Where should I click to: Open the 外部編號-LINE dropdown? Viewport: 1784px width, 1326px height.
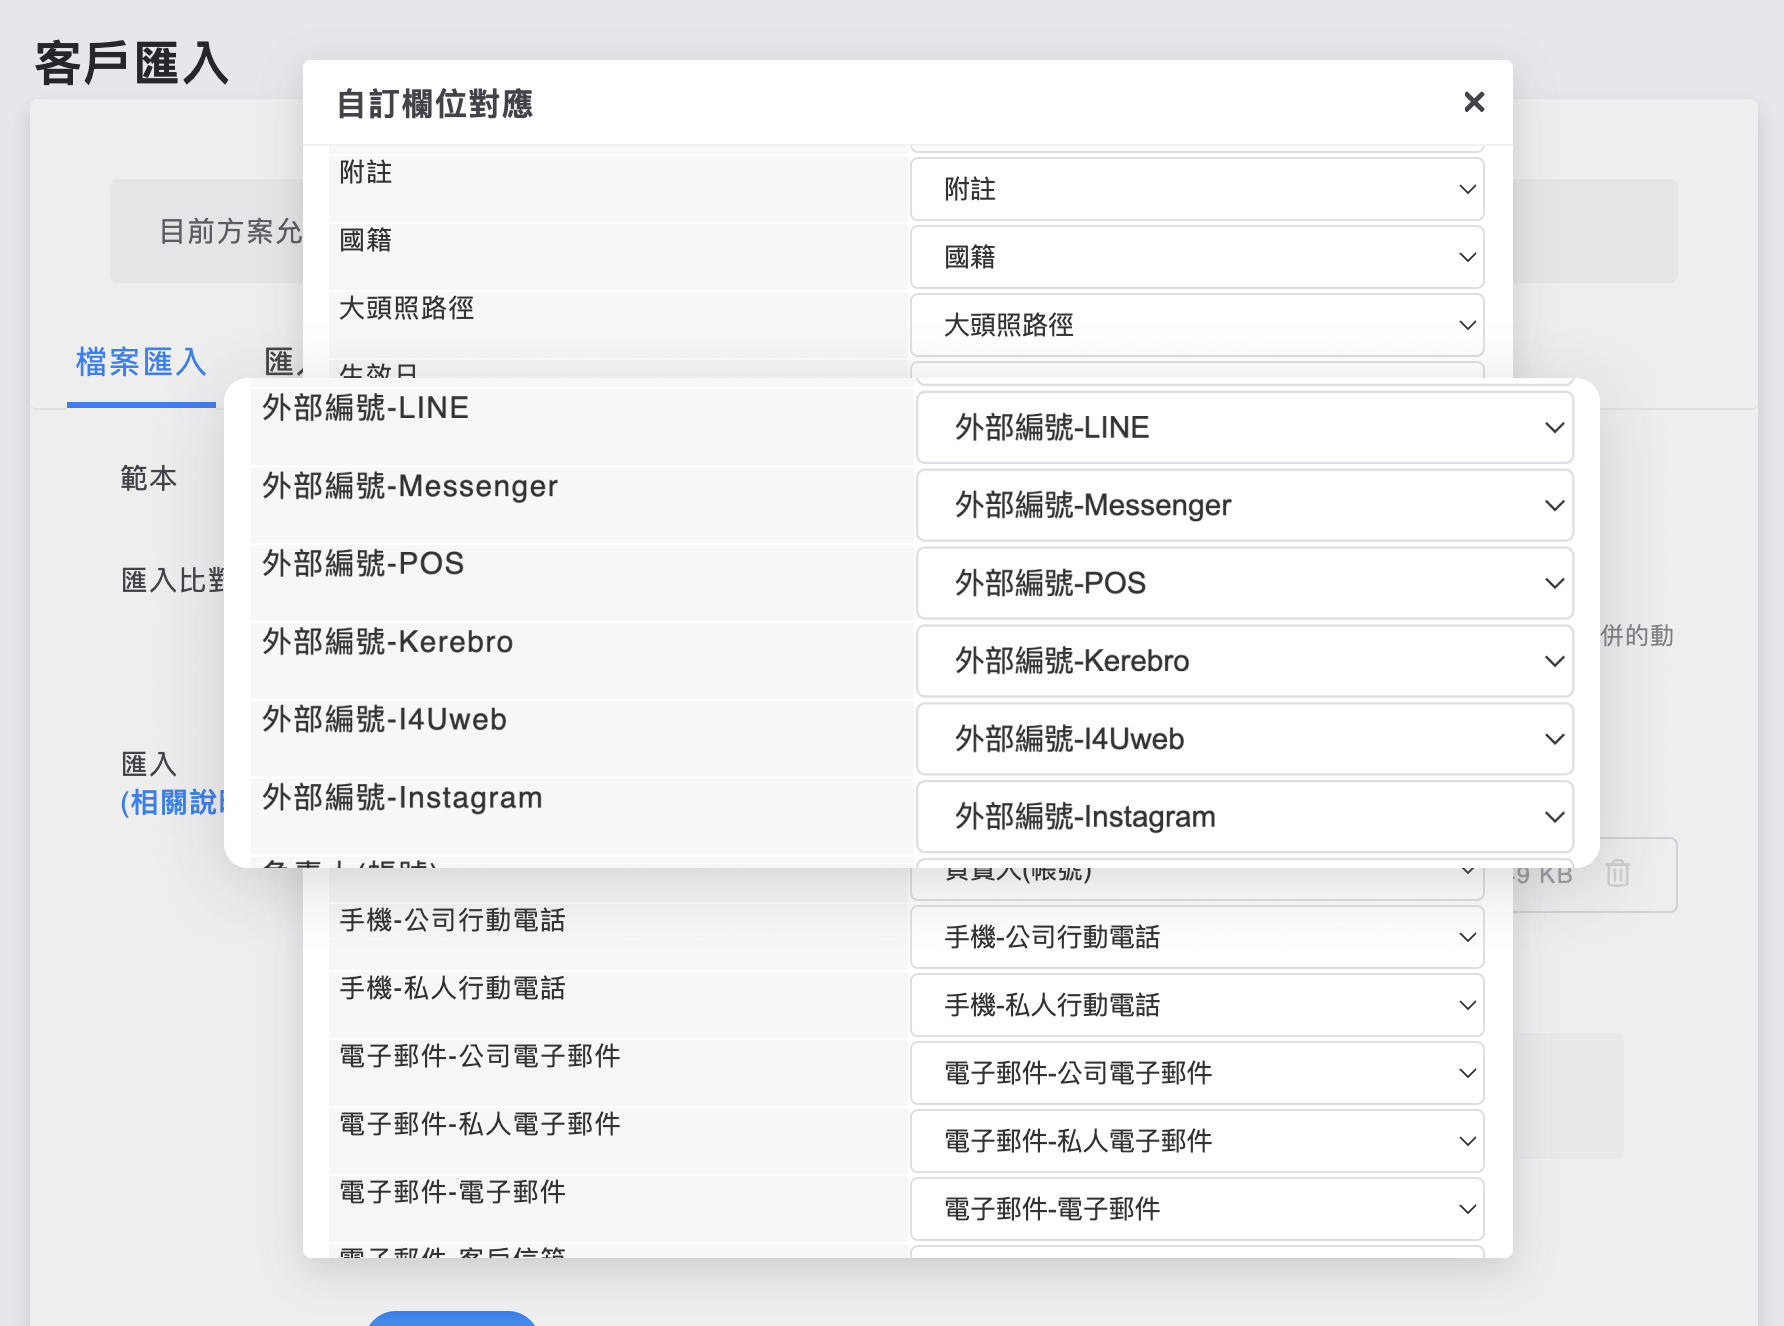pyautogui.click(x=1244, y=427)
